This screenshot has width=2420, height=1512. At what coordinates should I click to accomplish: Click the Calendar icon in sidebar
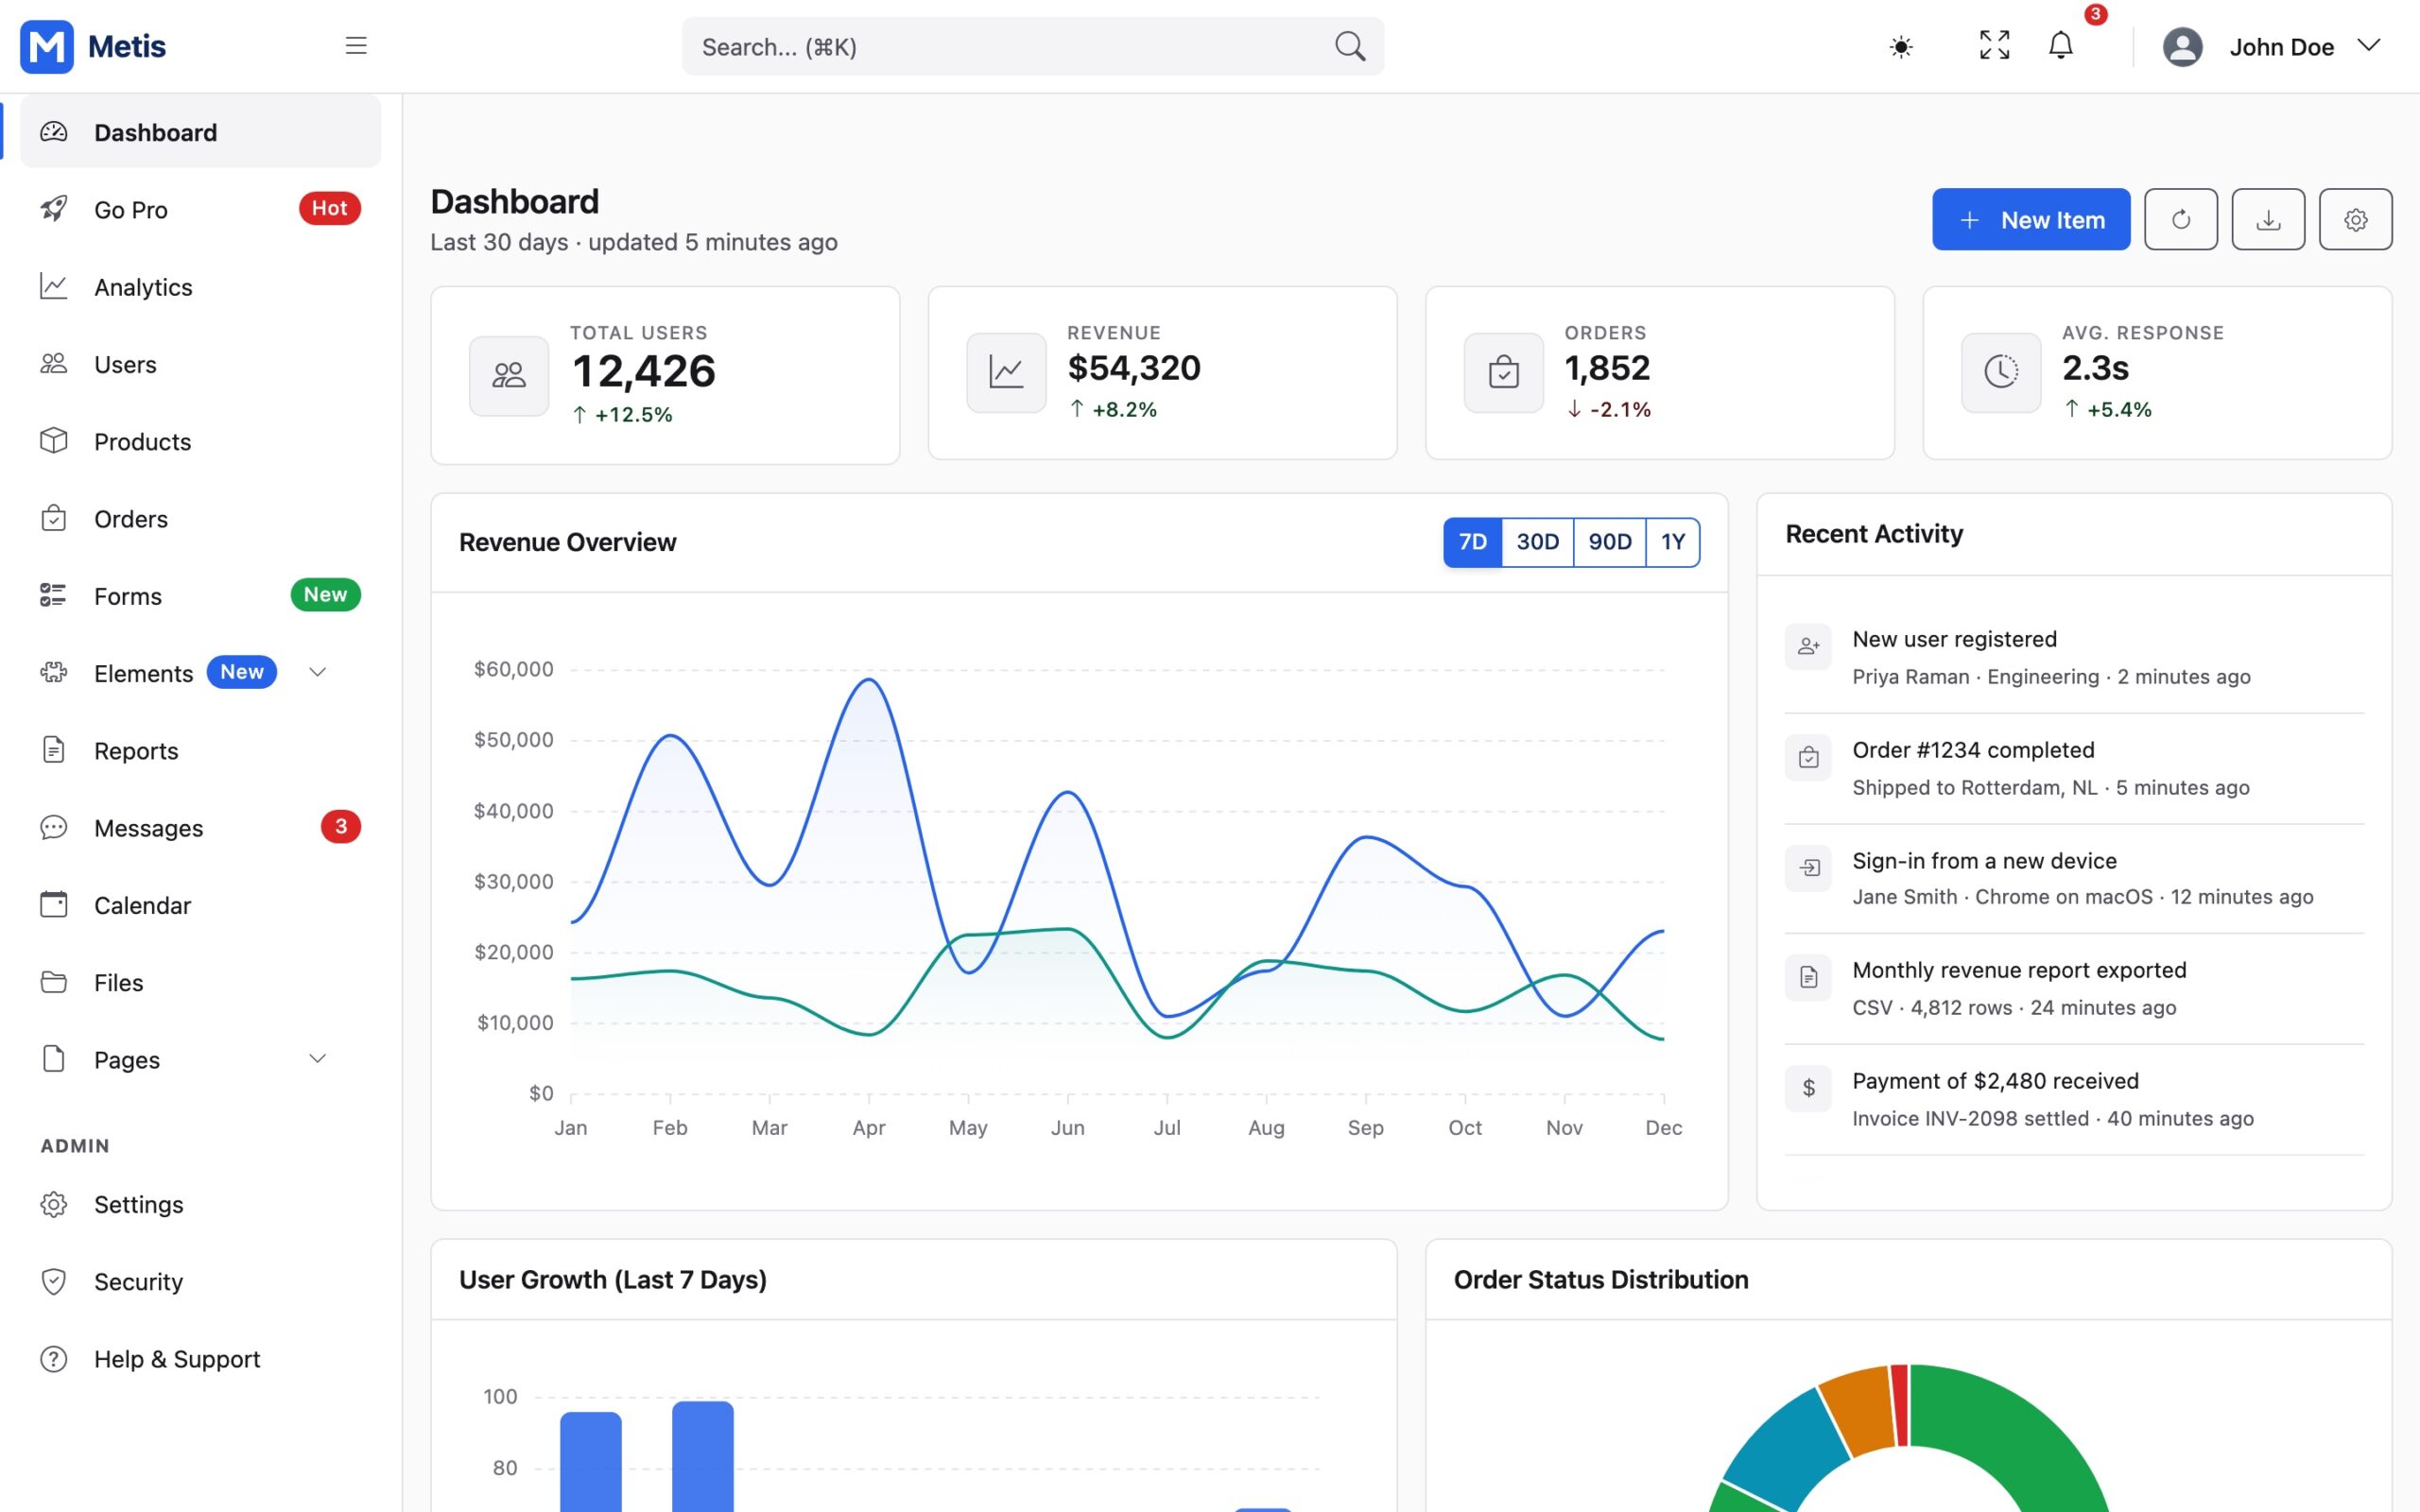click(53, 904)
